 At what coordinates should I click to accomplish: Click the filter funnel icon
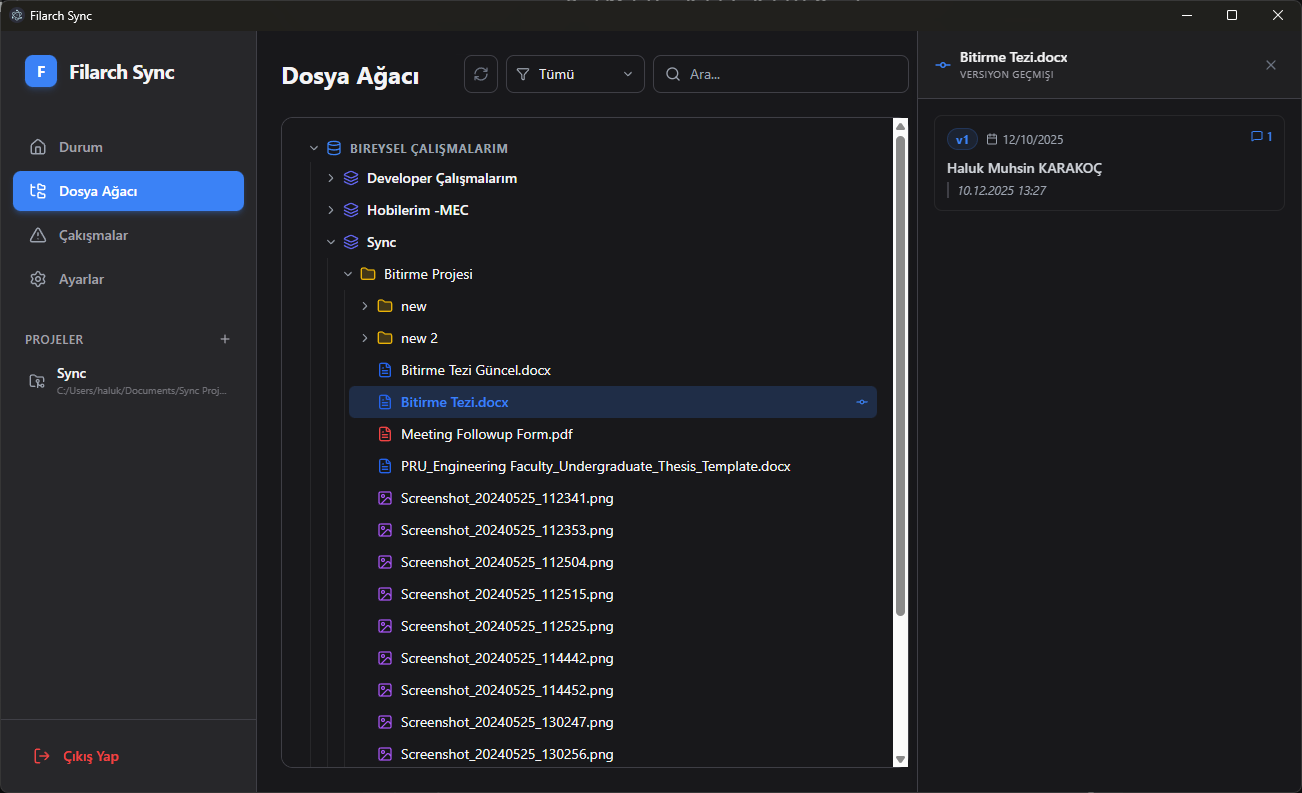(523, 74)
